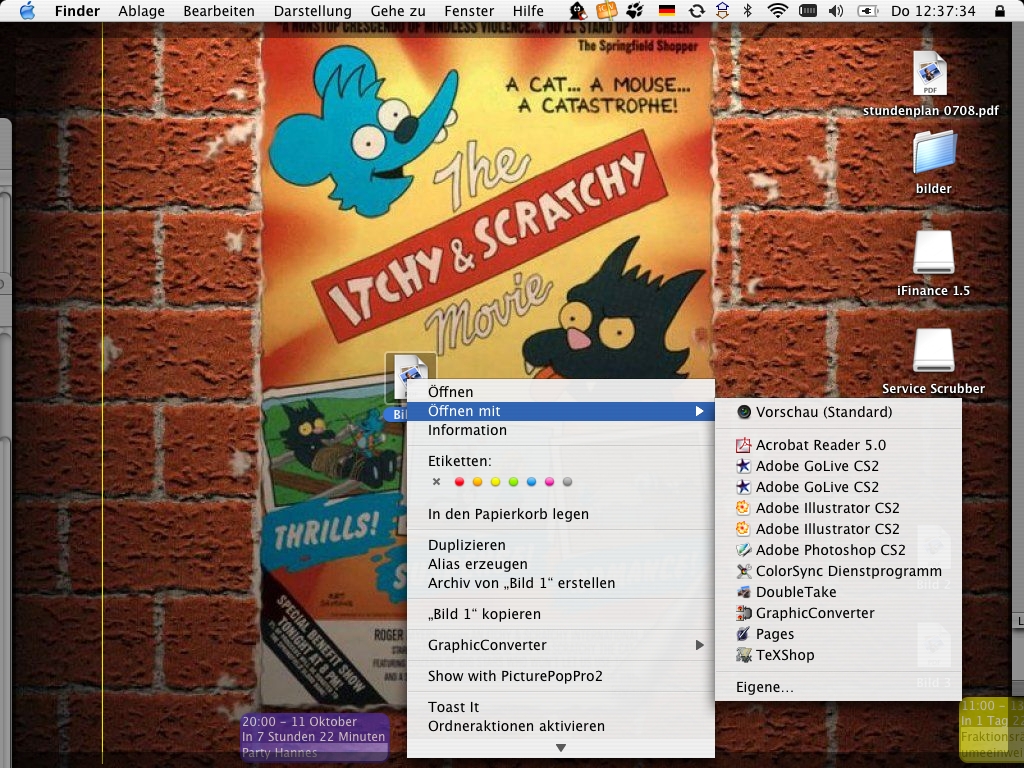Open the Hilfe menu

(528, 10)
